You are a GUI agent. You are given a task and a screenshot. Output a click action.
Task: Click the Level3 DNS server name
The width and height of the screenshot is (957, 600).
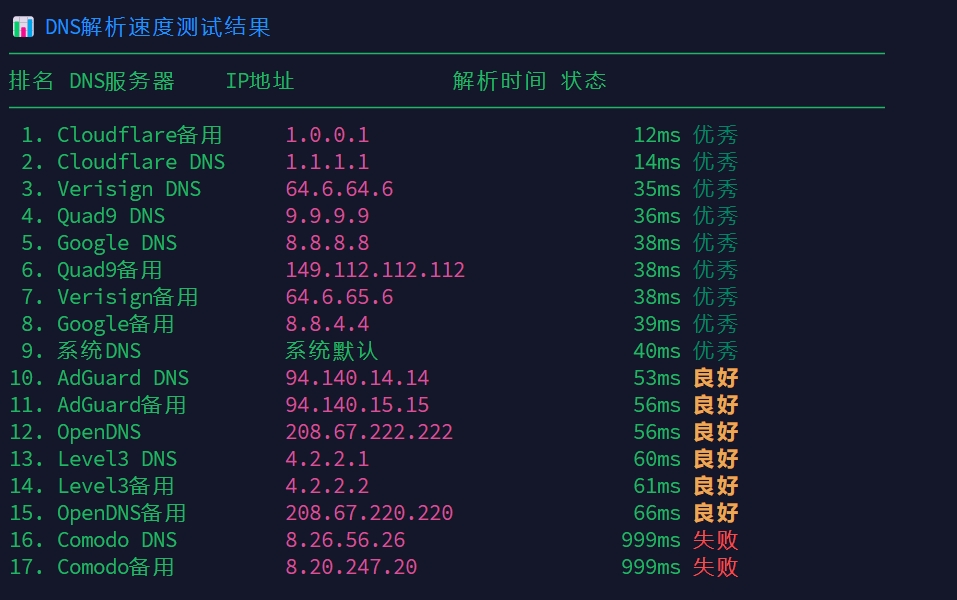point(116,459)
